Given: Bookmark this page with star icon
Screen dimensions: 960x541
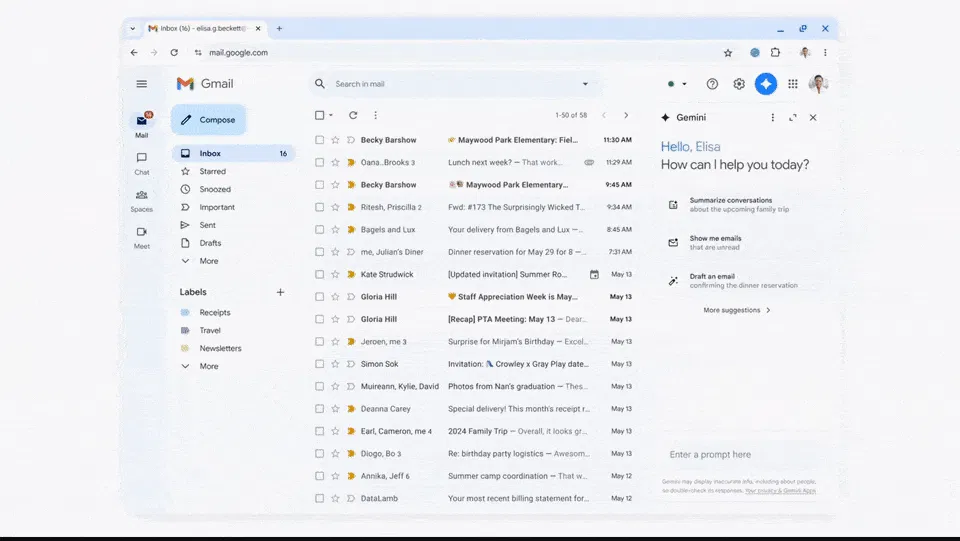Looking at the screenshot, I should pyautogui.click(x=728, y=53).
